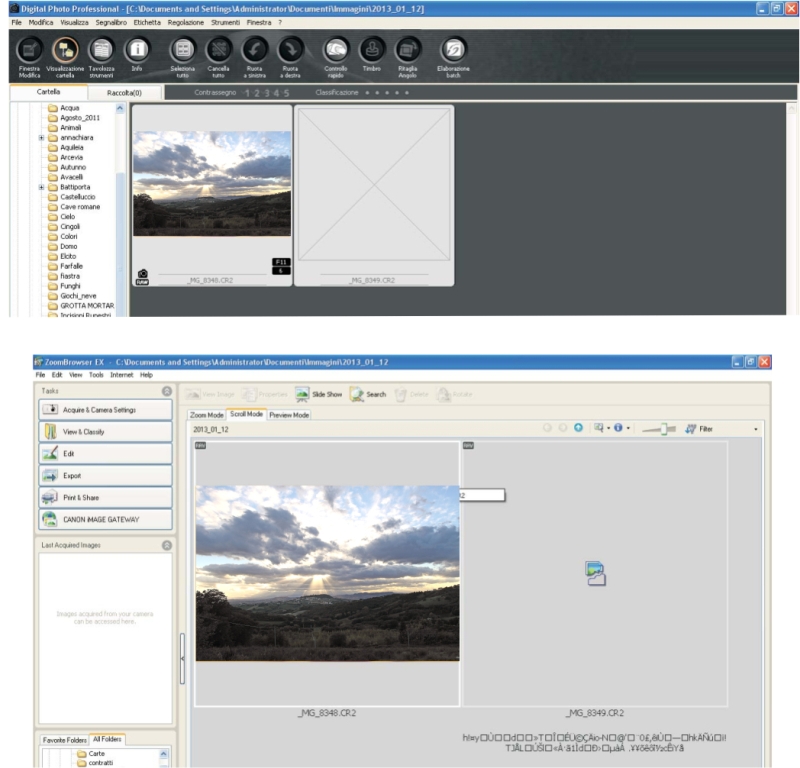Select _MG_8348.CR2 sky image in ZoomBrowser
The width and height of the screenshot is (800, 768).
[328, 573]
